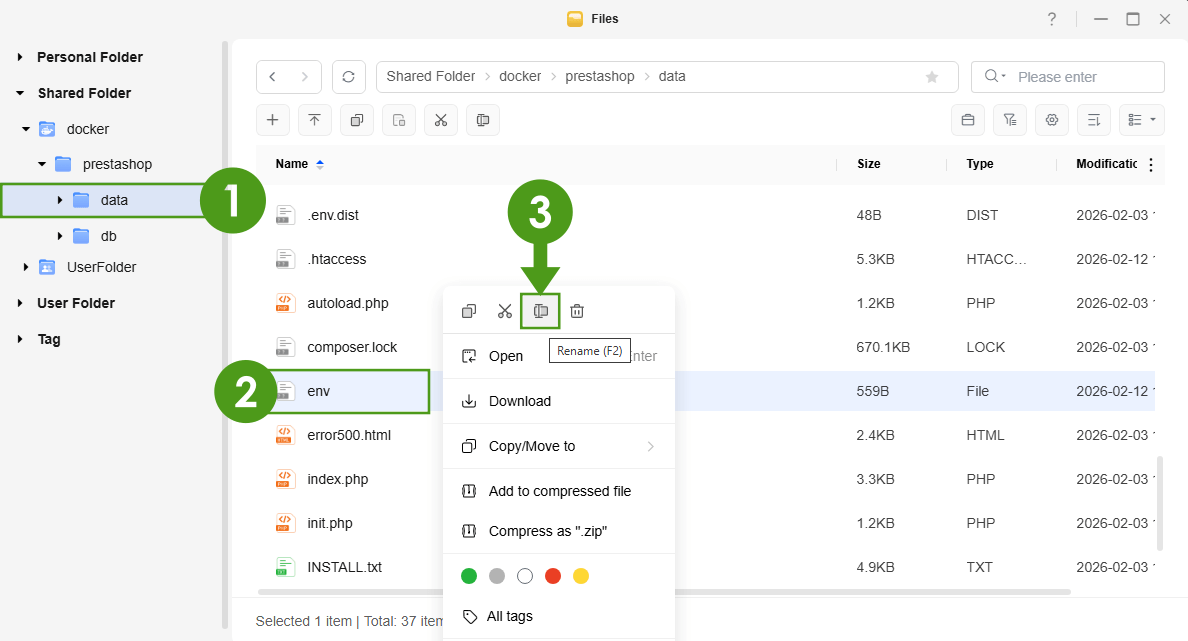Click the scissors Cut icon in the context menu
Screen dimensions: 1188x641
505,311
